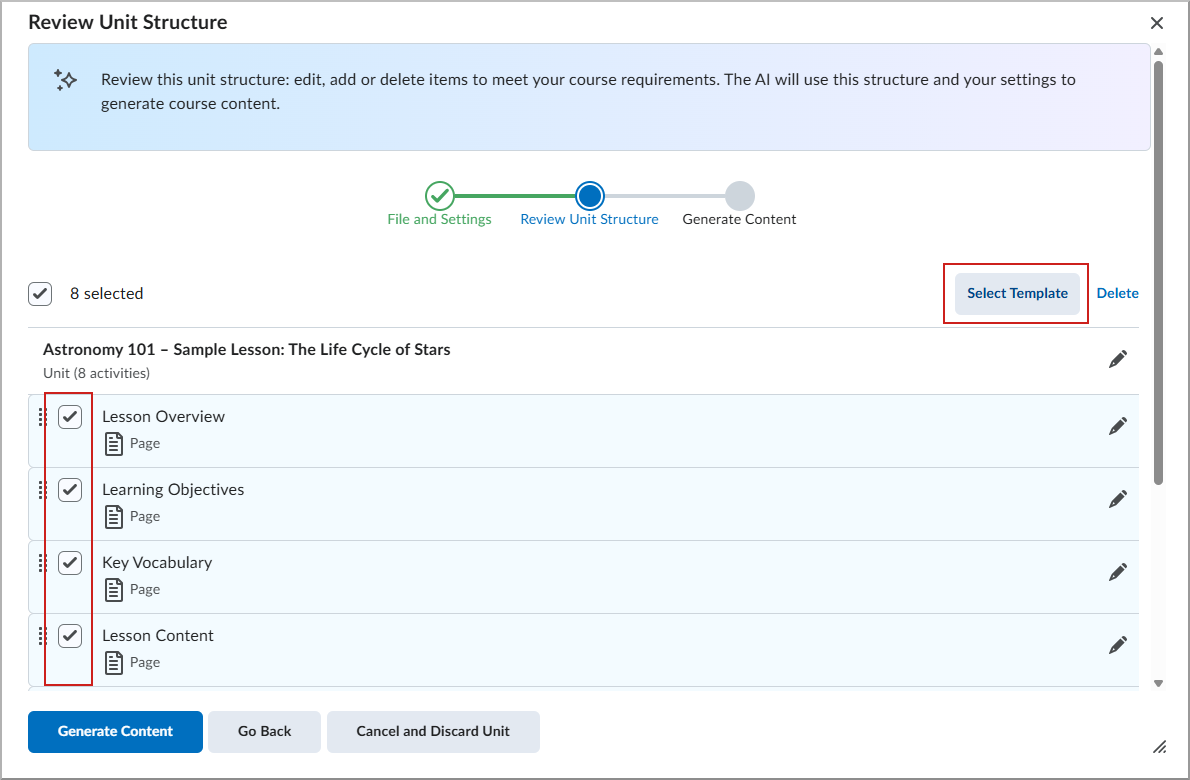
Task: Uncheck the Key Vocabulary checkbox
Action: pos(70,562)
